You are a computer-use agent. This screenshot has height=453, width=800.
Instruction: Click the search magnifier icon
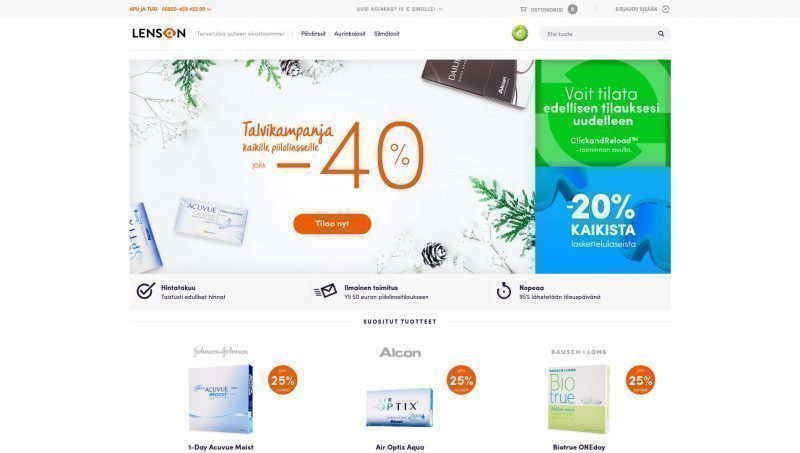(661, 34)
